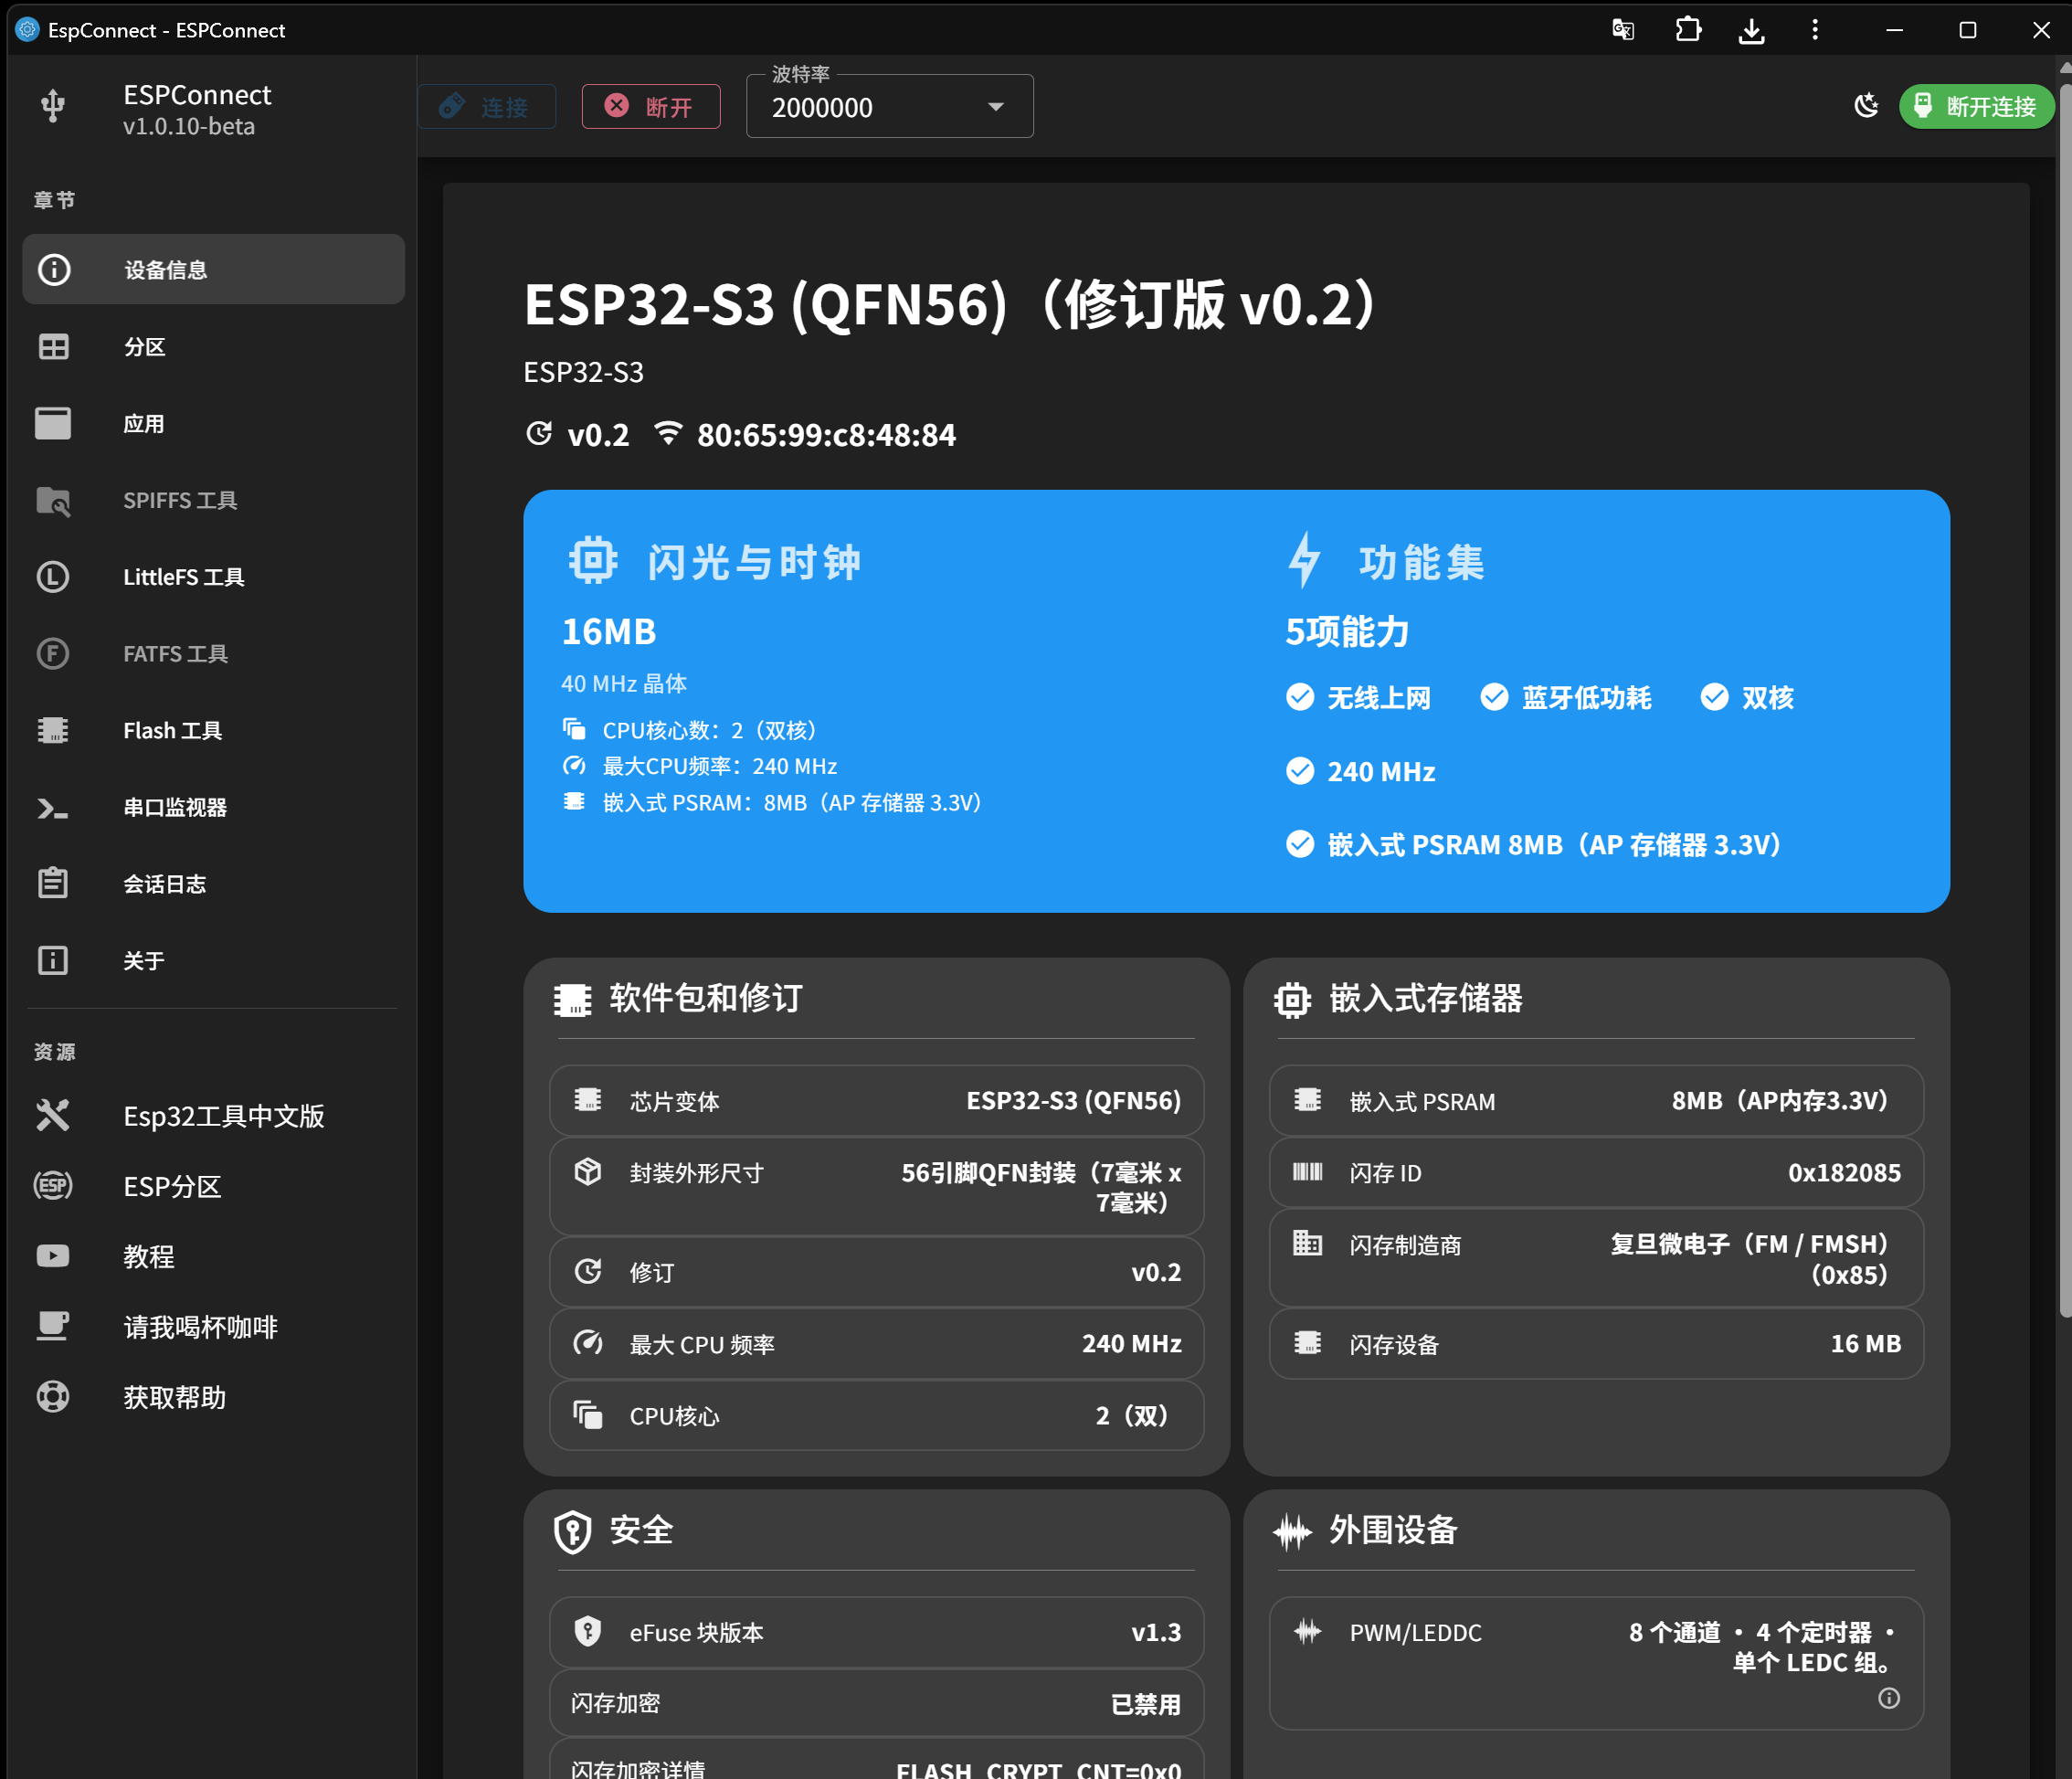Switch to the 设备信息 section
Image resolution: width=2072 pixels, height=1779 pixels.
coord(166,268)
